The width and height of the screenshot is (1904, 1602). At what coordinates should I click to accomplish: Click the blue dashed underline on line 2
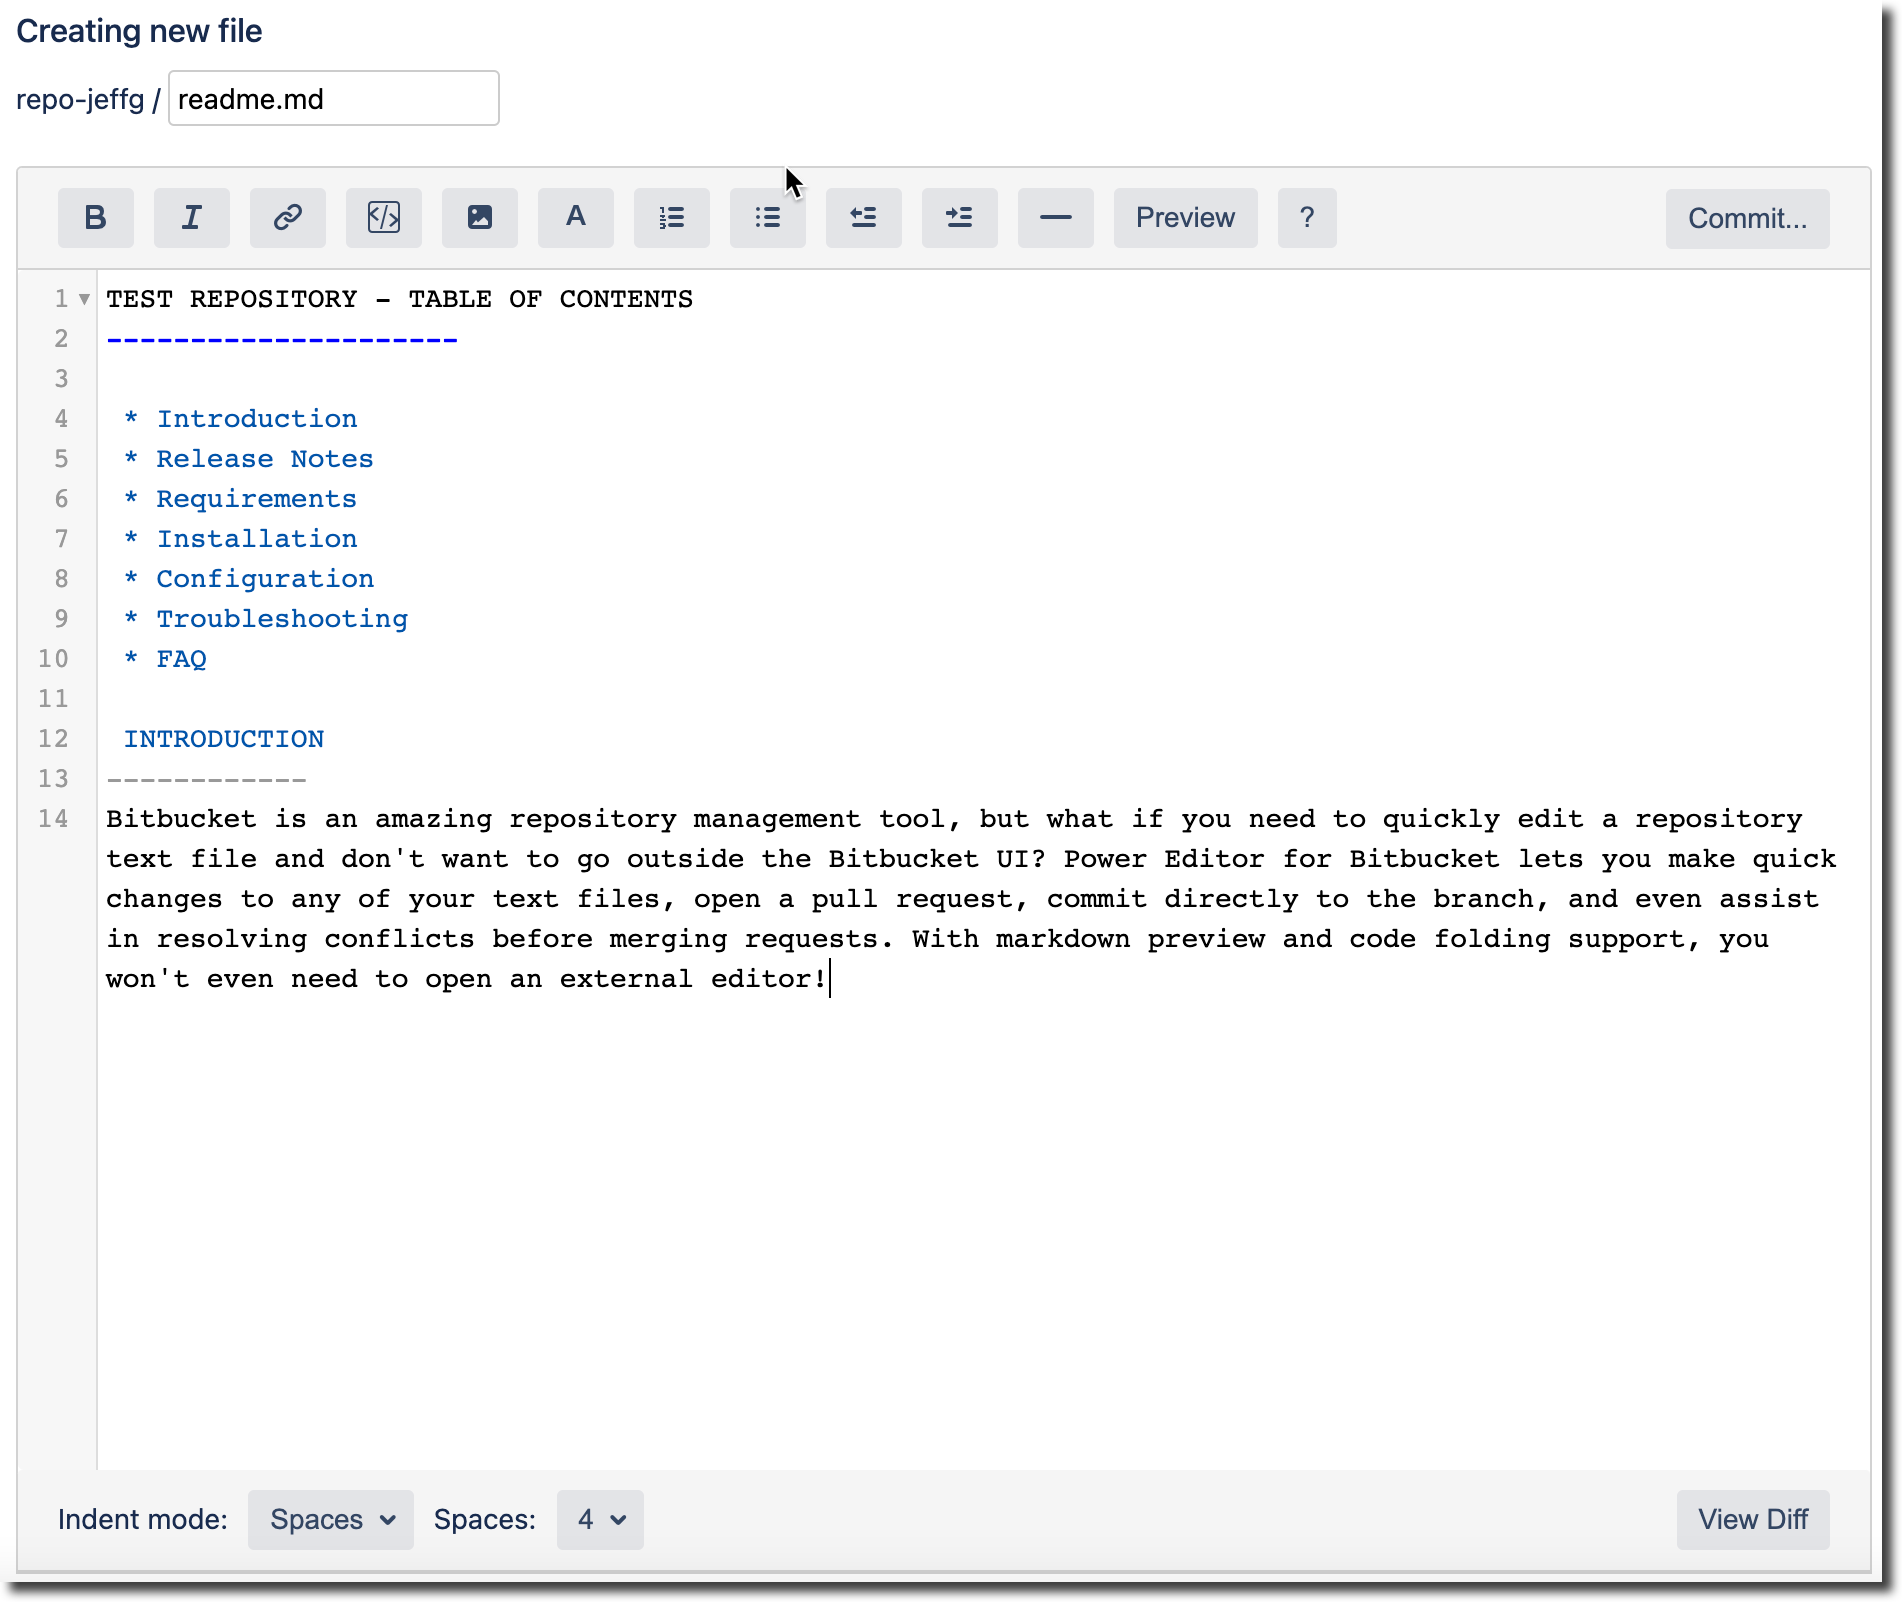pyautogui.click(x=282, y=341)
